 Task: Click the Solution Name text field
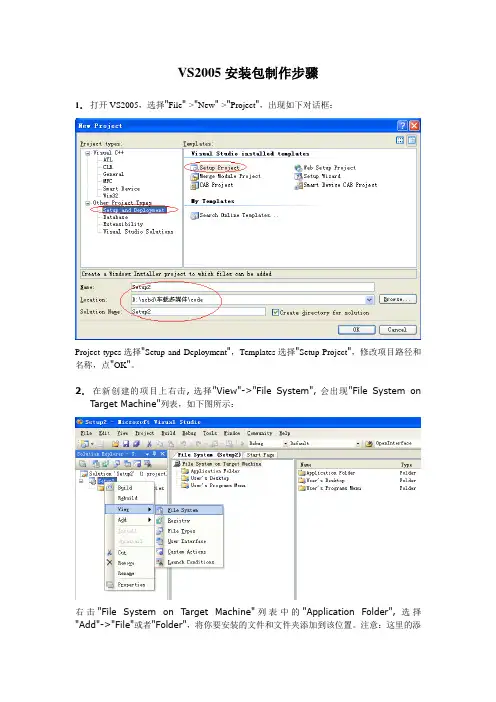(x=198, y=312)
